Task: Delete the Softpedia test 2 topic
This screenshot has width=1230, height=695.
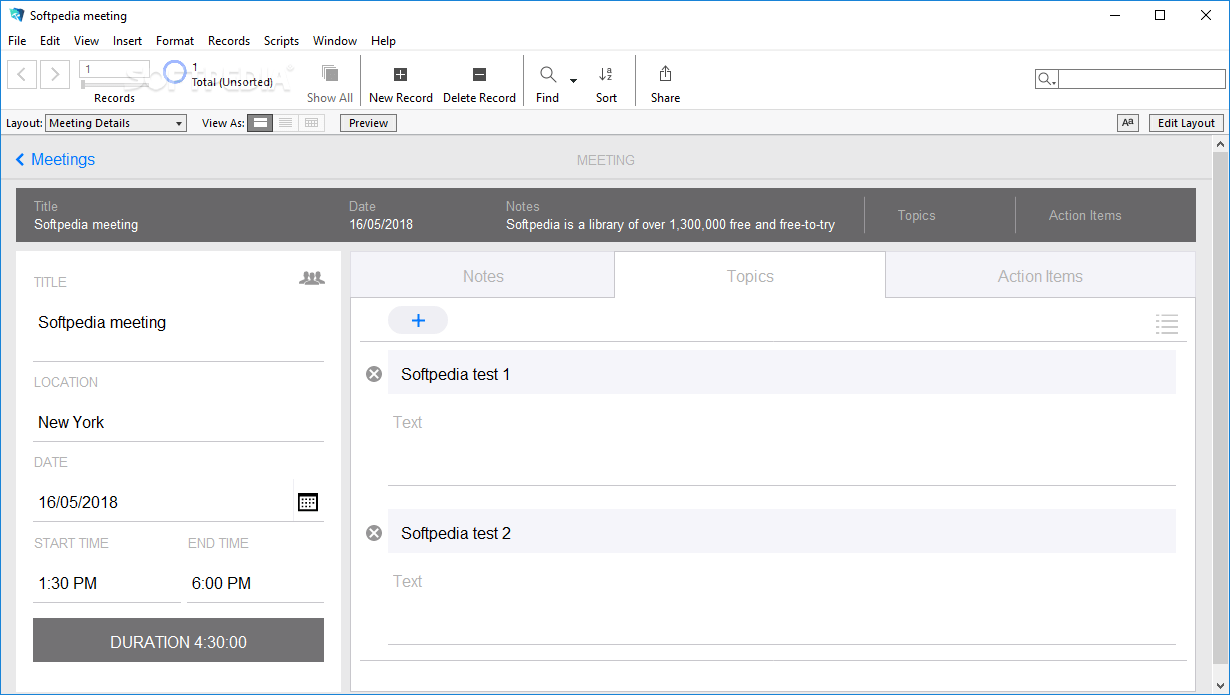Action: pyautogui.click(x=374, y=533)
